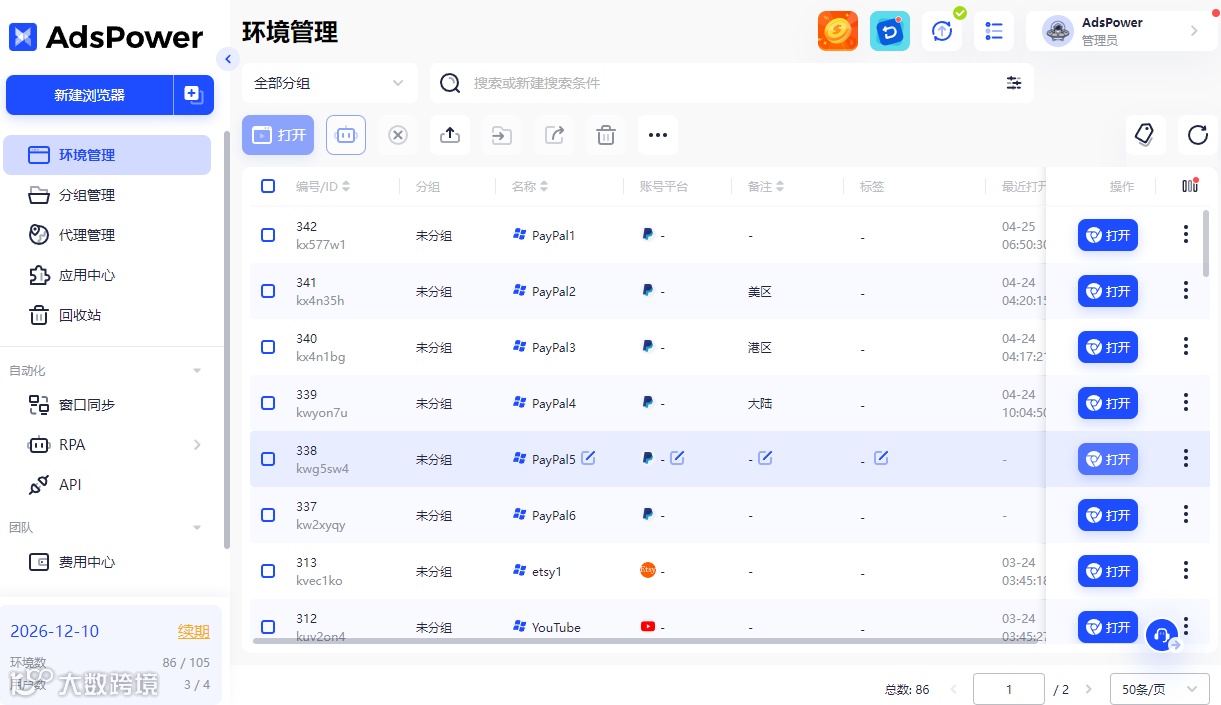Screen dimensions: 1221x705
Task: Open the three-dot menu for etsy1 row
Action: 1186,571
